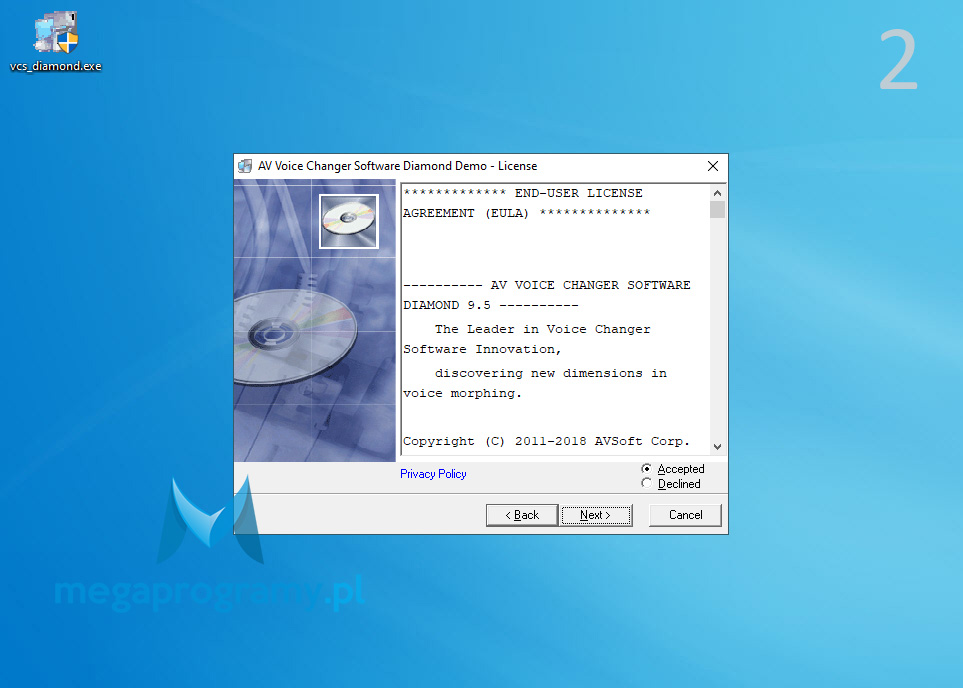
Task: Select the Declined radio button
Action: coord(646,483)
